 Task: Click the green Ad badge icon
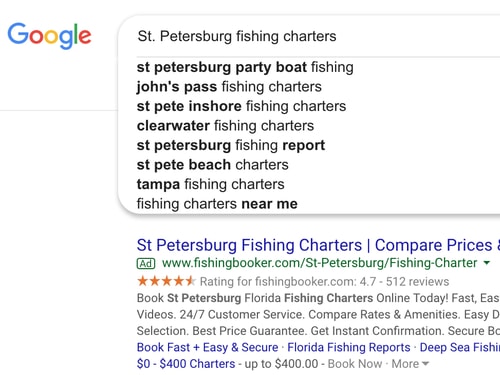point(146,264)
